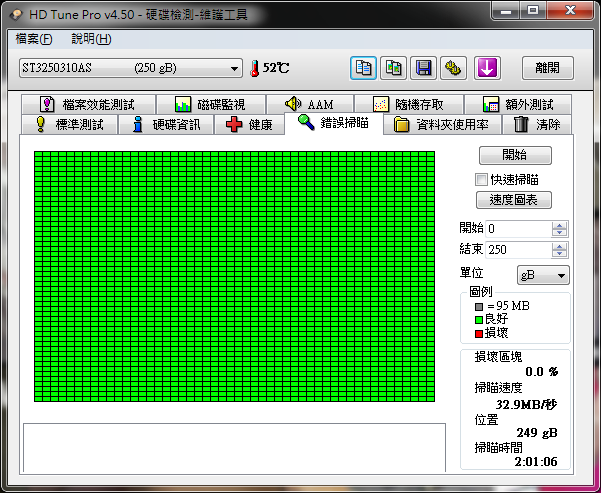Image resolution: width=601 pixels, height=493 pixels.
Task: Click the 2:01:06 scan time value
Action: tap(536, 462)
